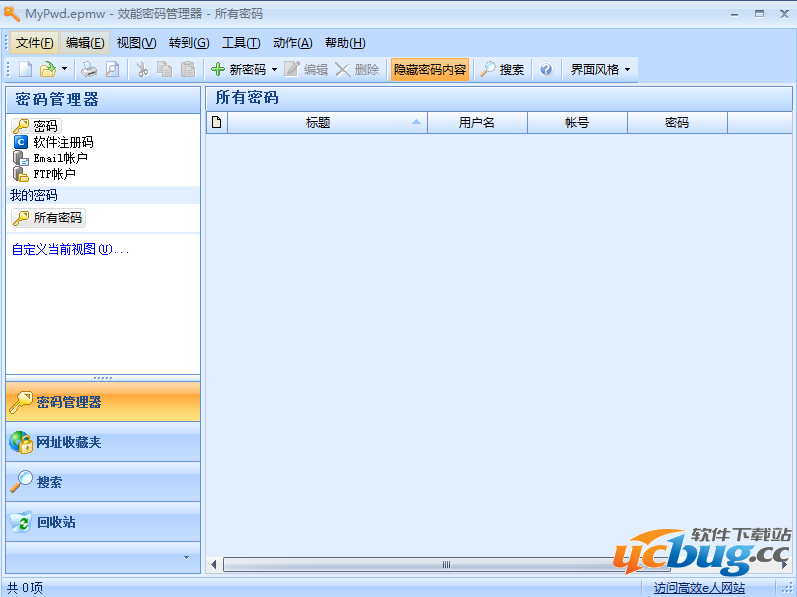The width and height of the screenshot is (797, 597).
Task: Toggle the 隐藏密码内容 button
Action: pos(429,69)
